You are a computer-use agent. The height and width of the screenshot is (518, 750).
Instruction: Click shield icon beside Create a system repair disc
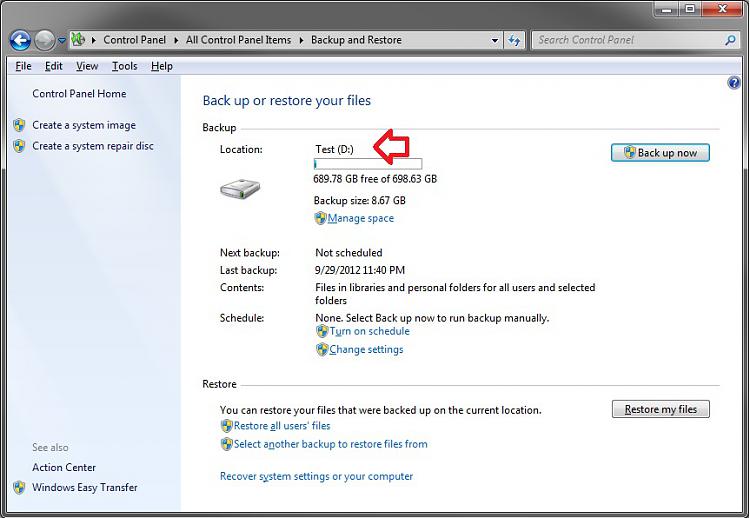point(19,146)
